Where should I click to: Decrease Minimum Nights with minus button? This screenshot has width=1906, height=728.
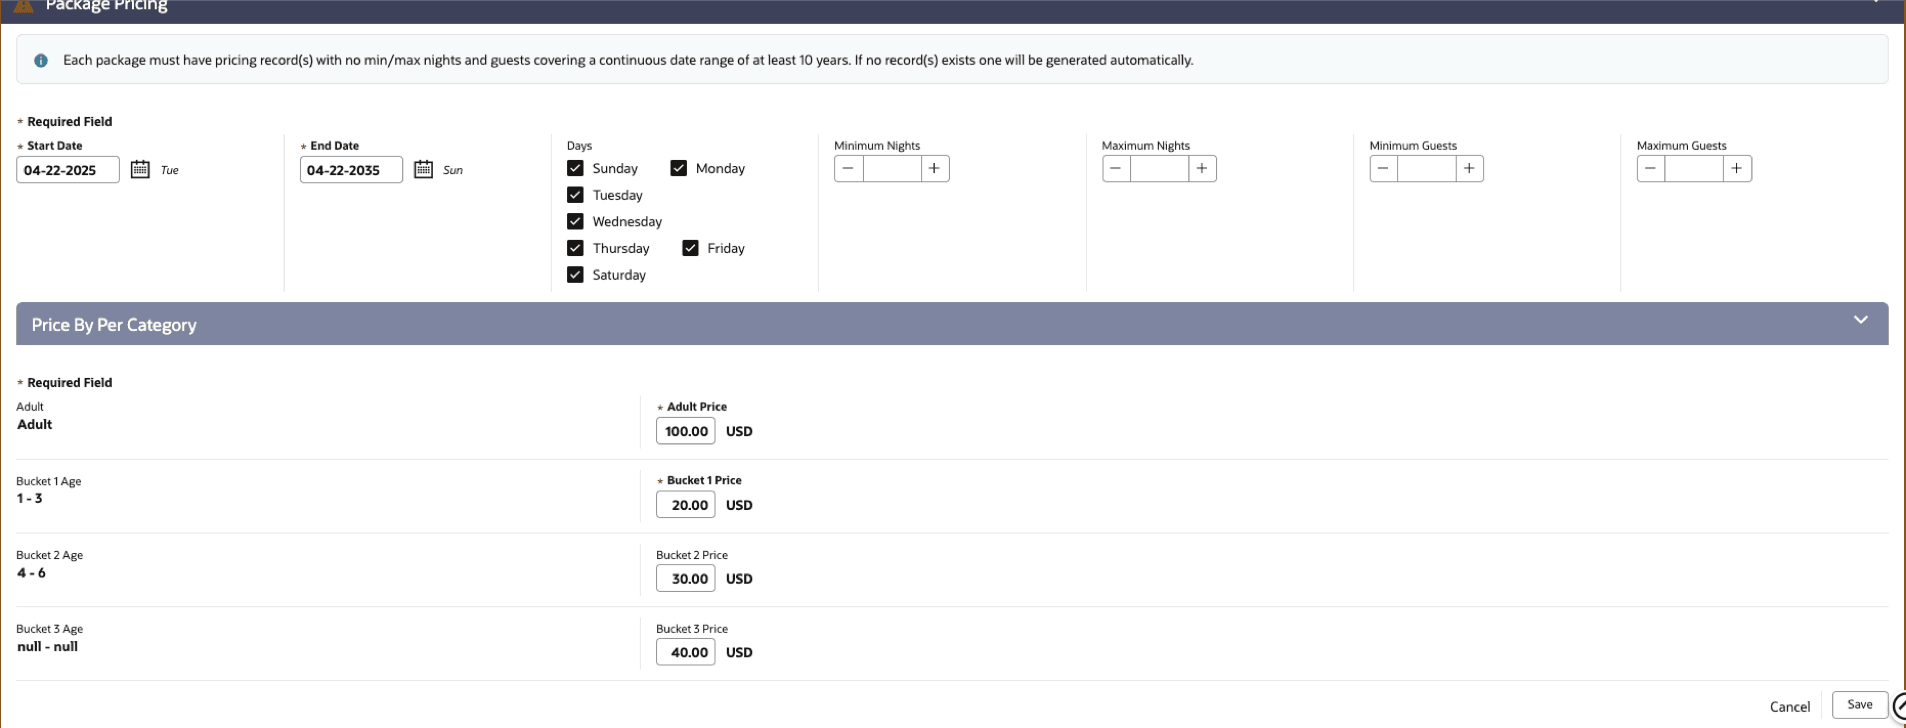(848, 169)
